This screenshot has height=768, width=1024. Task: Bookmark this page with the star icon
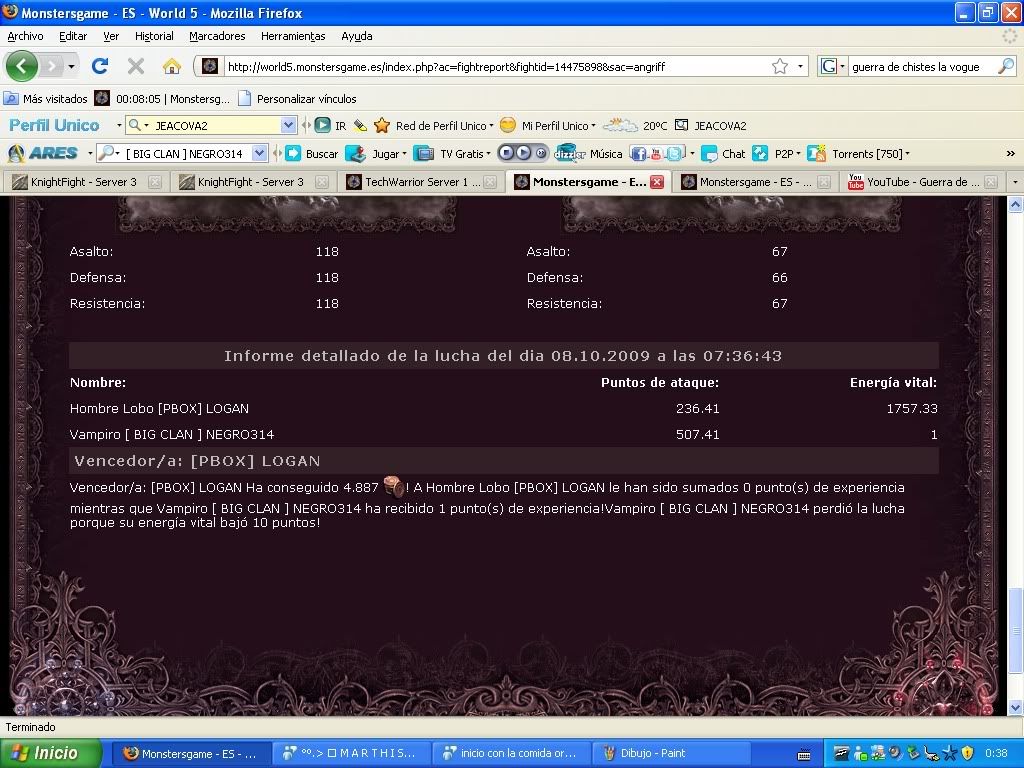tap(779, 67)
